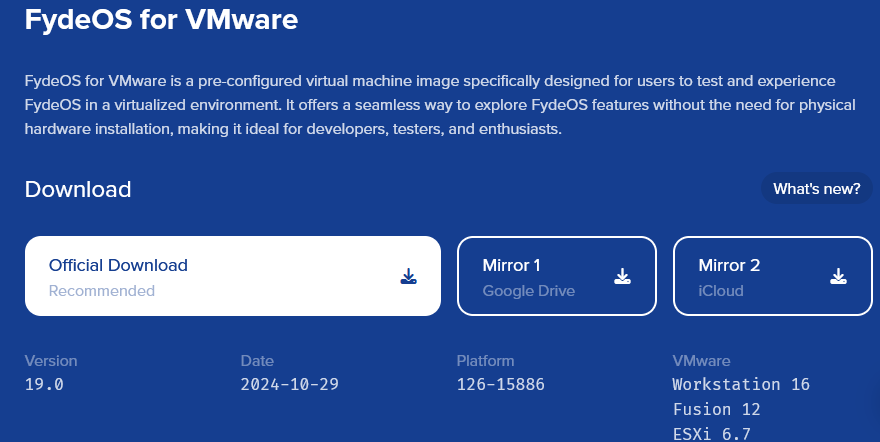Click the Recommended subtitle text
The height and width of the screenshot is (442, 880).
[102, 291]
